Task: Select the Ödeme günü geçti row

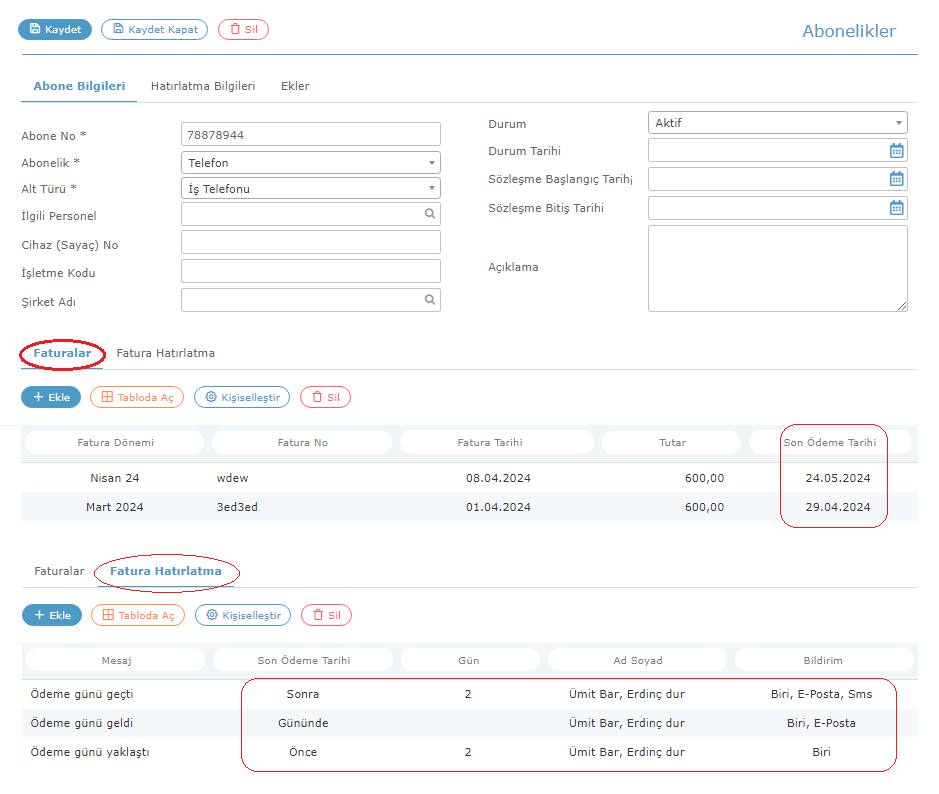Action: tap(469, 694)
